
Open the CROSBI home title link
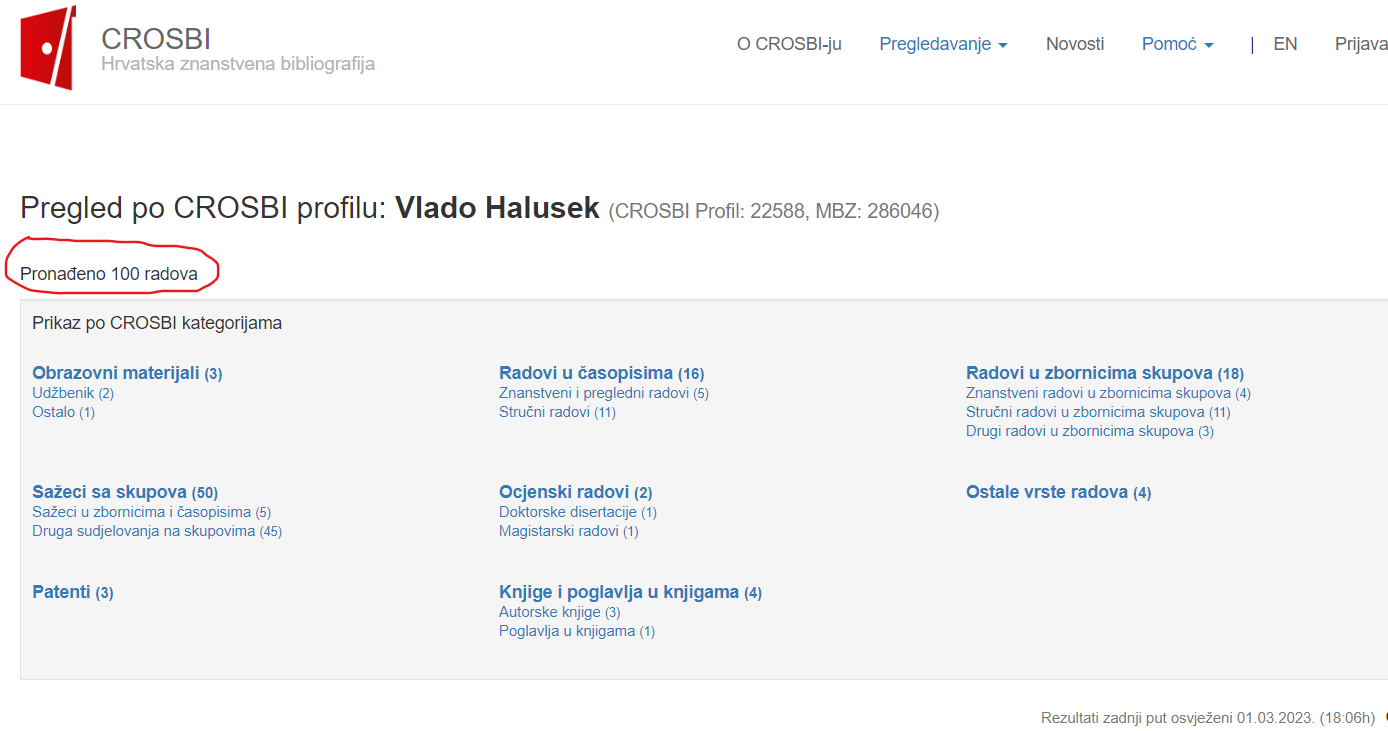156,38
